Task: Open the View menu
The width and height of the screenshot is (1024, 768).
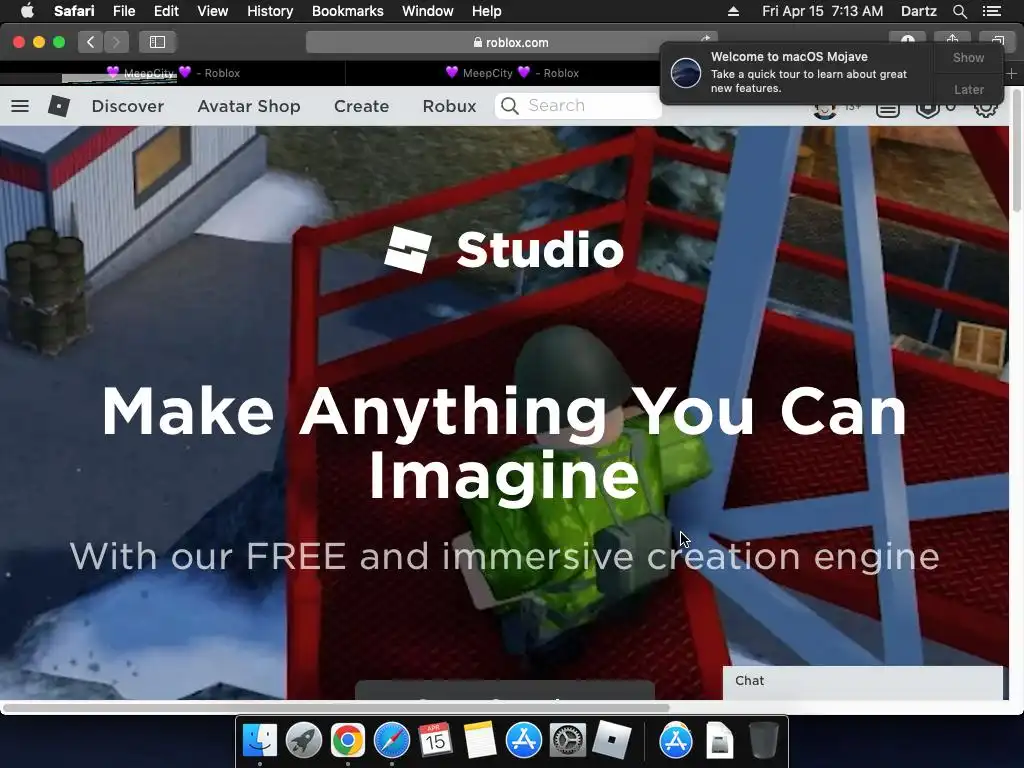Action: (213, 11)
